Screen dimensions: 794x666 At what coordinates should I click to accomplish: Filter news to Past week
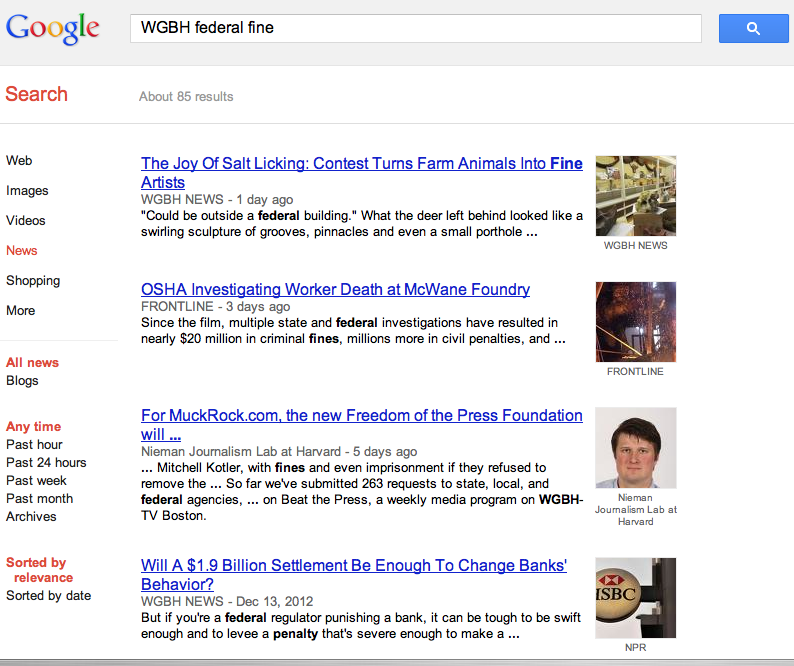tap(36, 480)
